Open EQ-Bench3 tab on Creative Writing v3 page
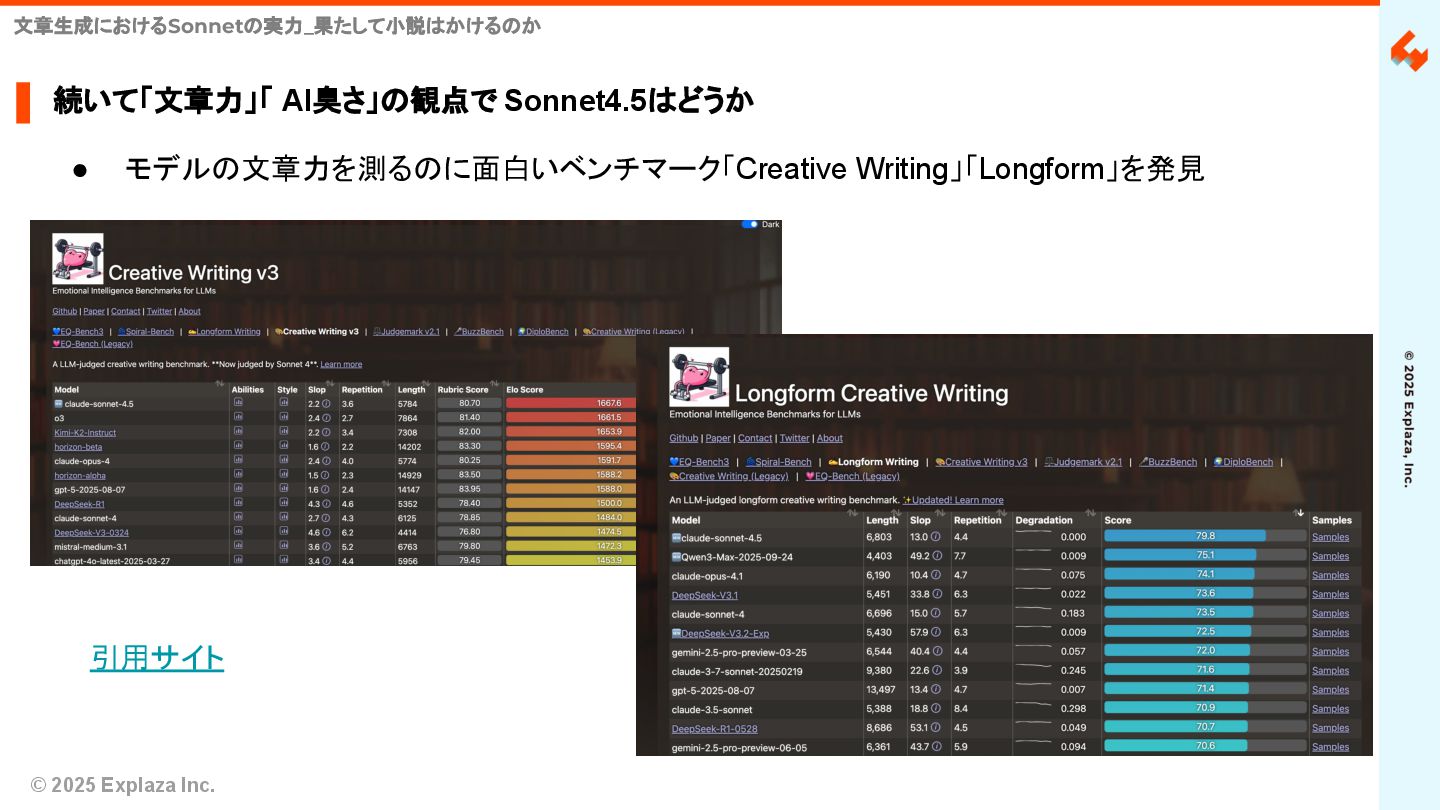This screenshot has height=810, width=1440. 78,331
